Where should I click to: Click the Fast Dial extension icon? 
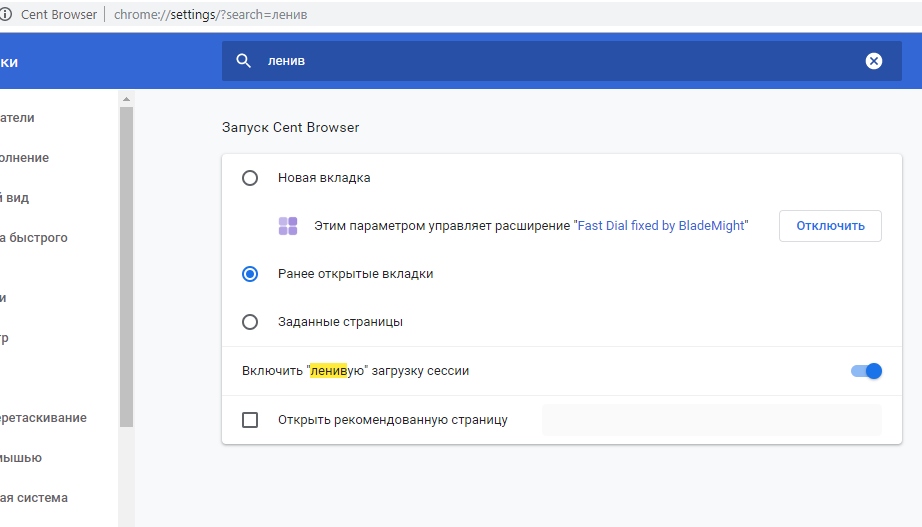[x=288, y=226]
